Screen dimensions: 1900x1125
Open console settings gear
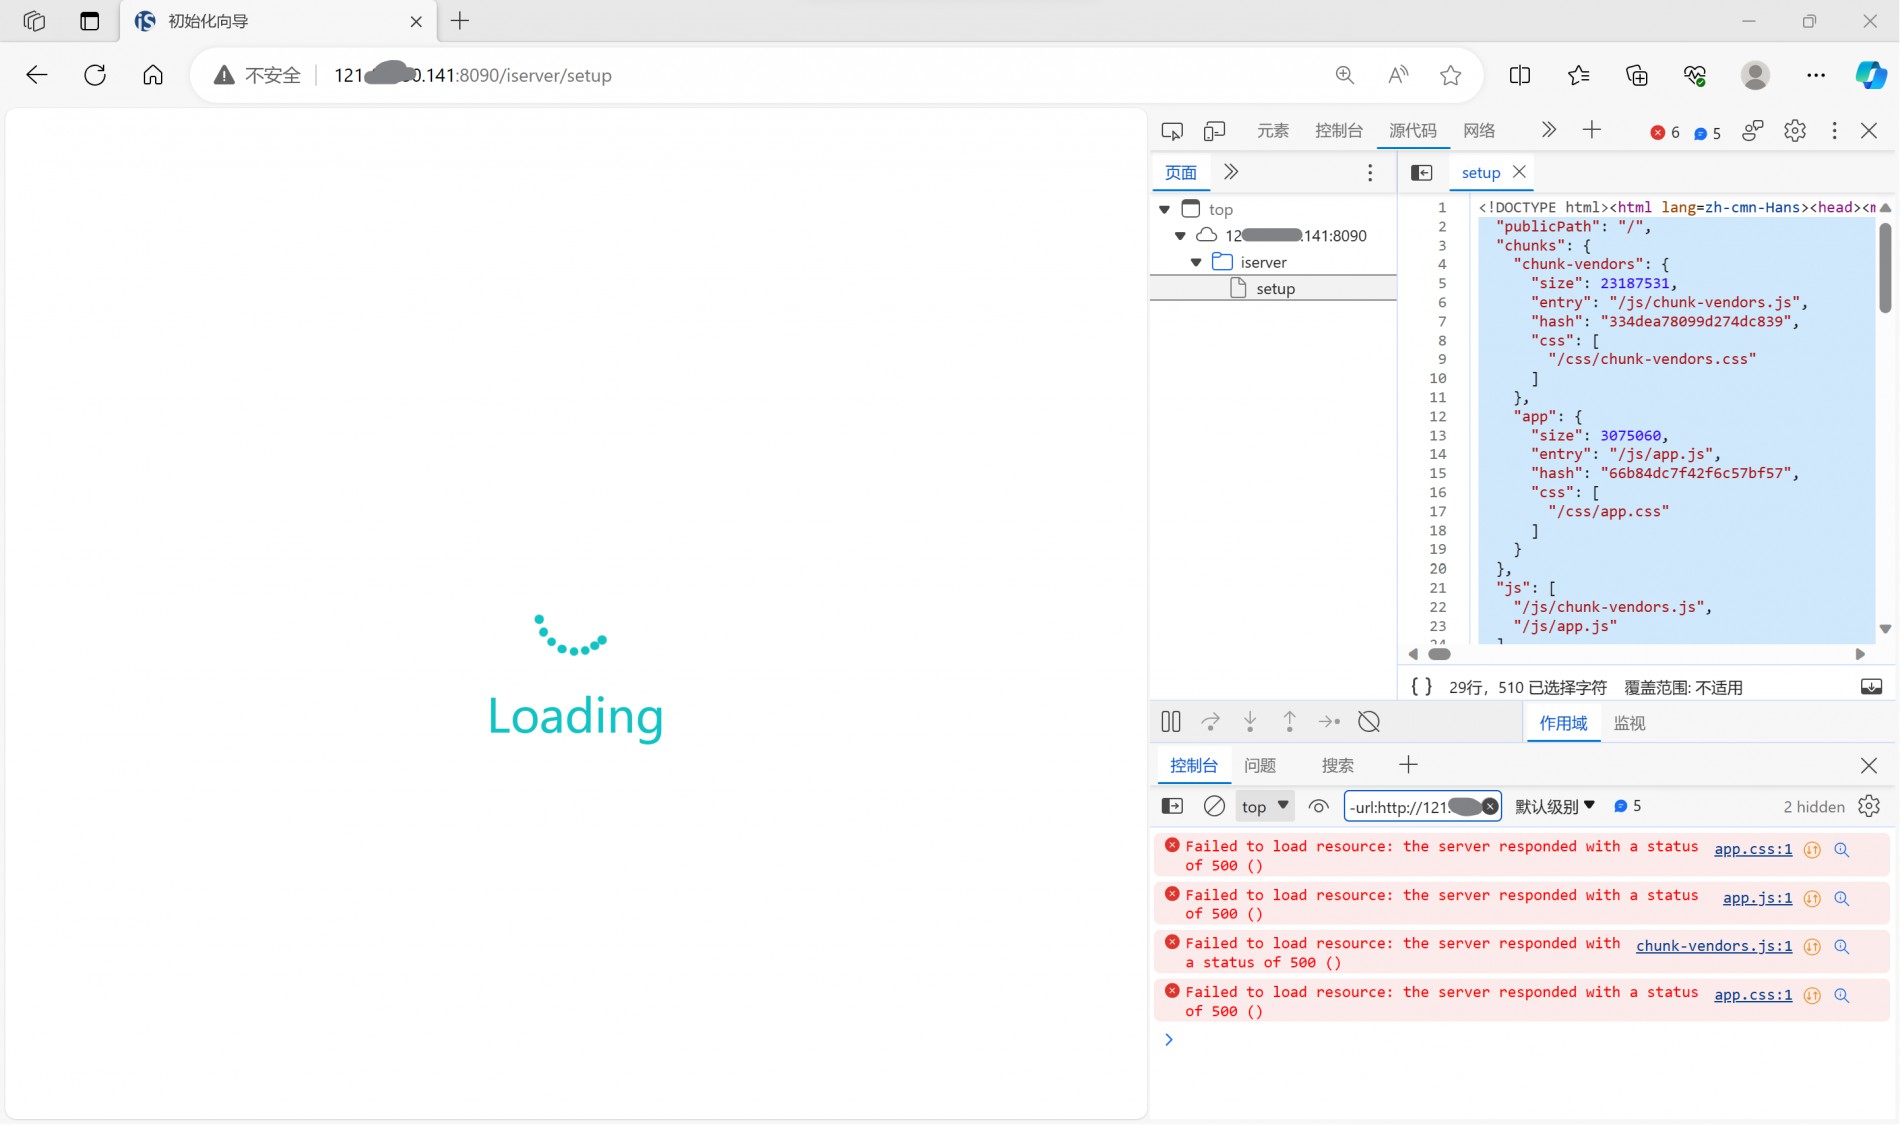pos(1869,806)
